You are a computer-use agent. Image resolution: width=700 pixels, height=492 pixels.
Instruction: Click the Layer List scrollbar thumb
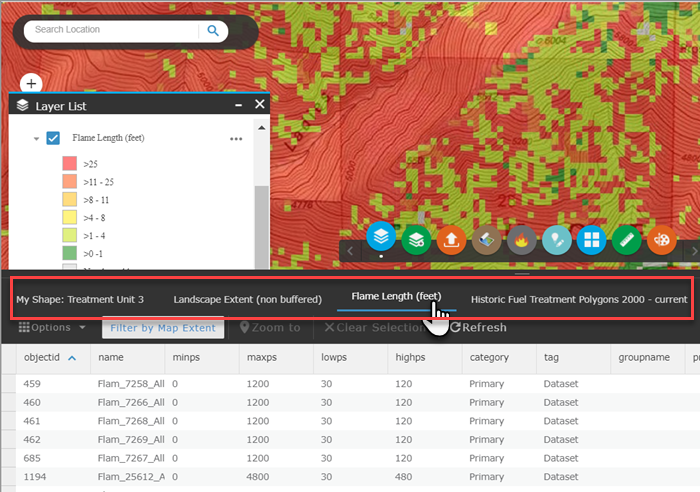[x=262, y=227]
